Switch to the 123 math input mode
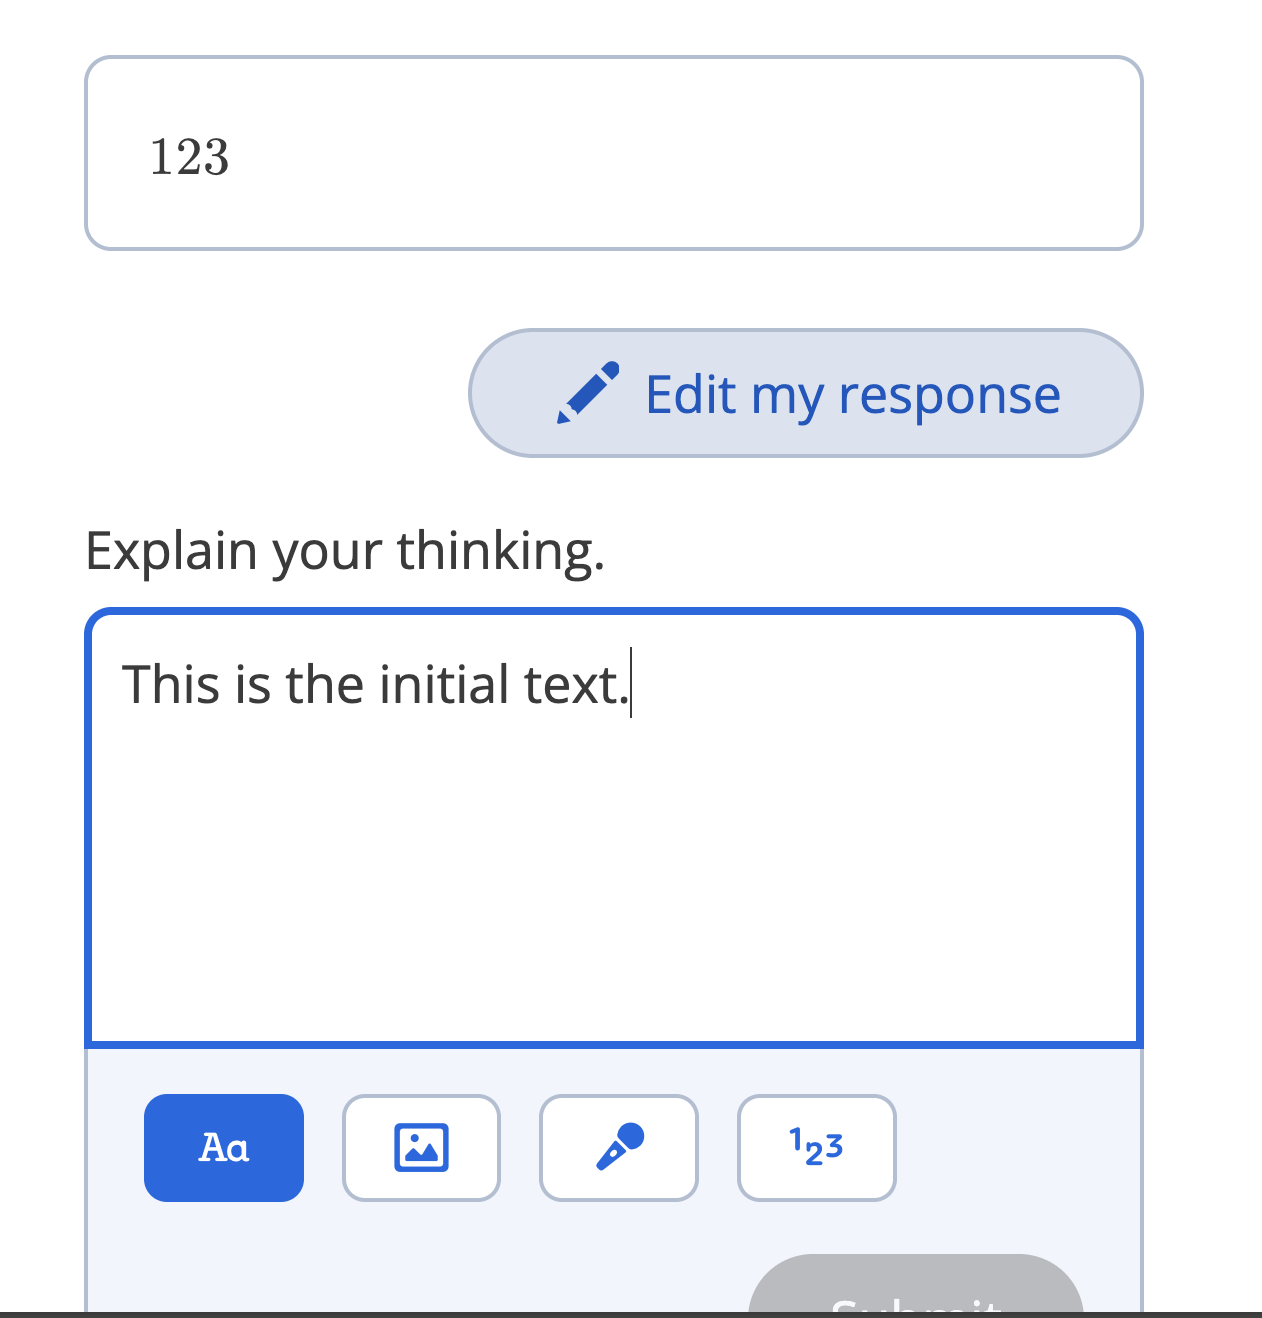This screenshot has height=1318, width=1262. point(816,1147)
